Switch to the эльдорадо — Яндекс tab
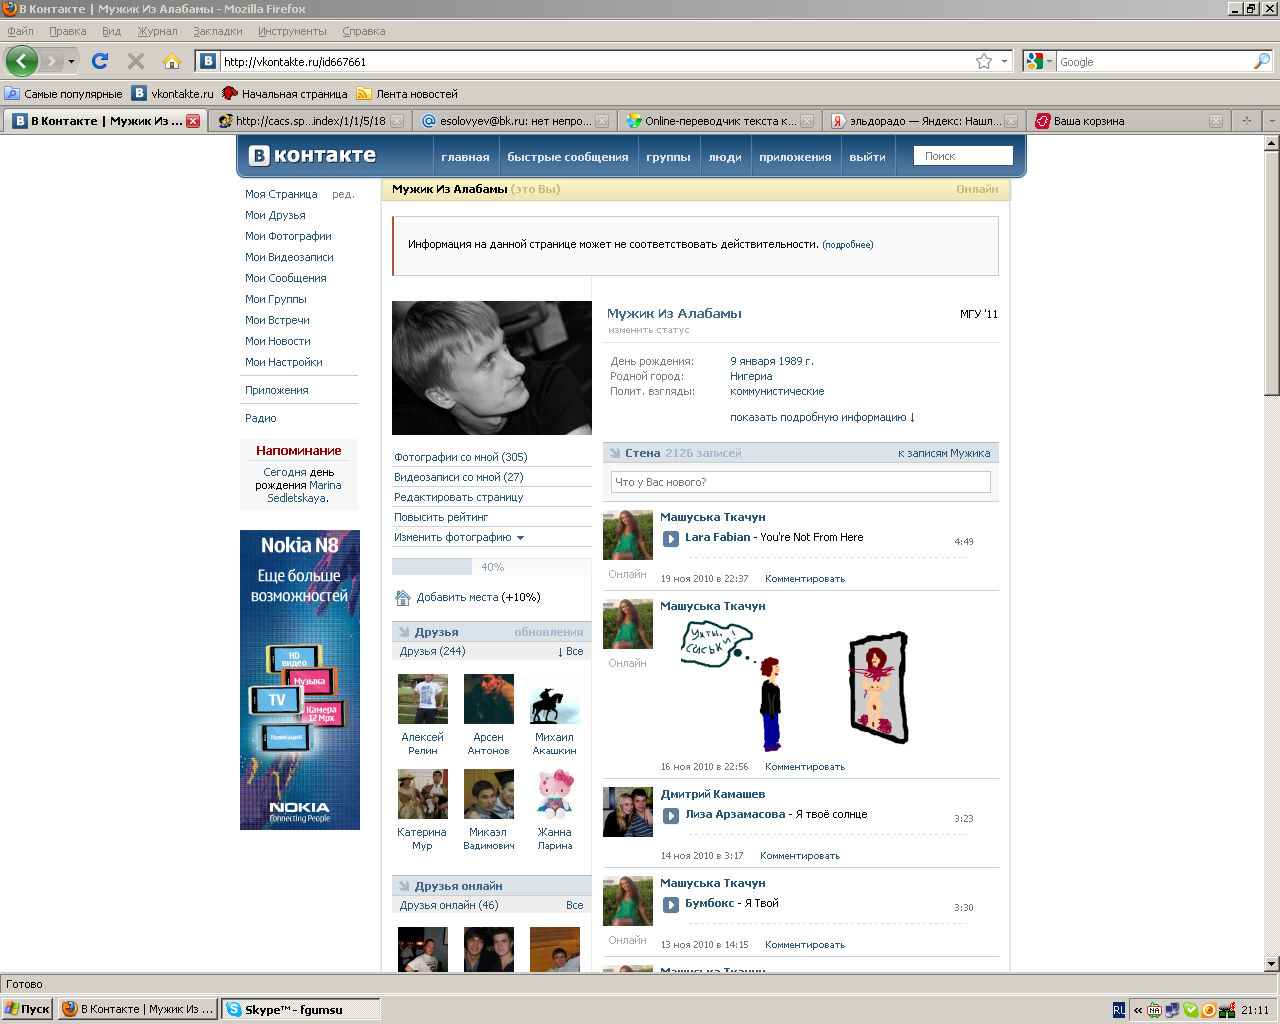 click(925, 121)
